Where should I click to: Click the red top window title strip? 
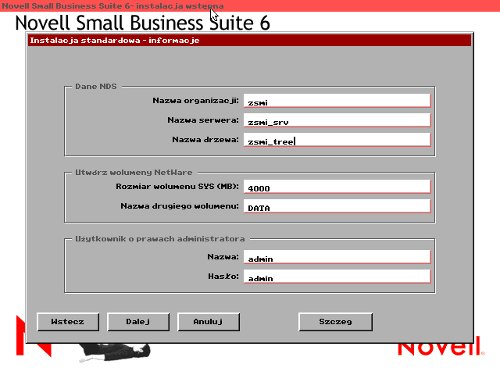tap(250, 6)
